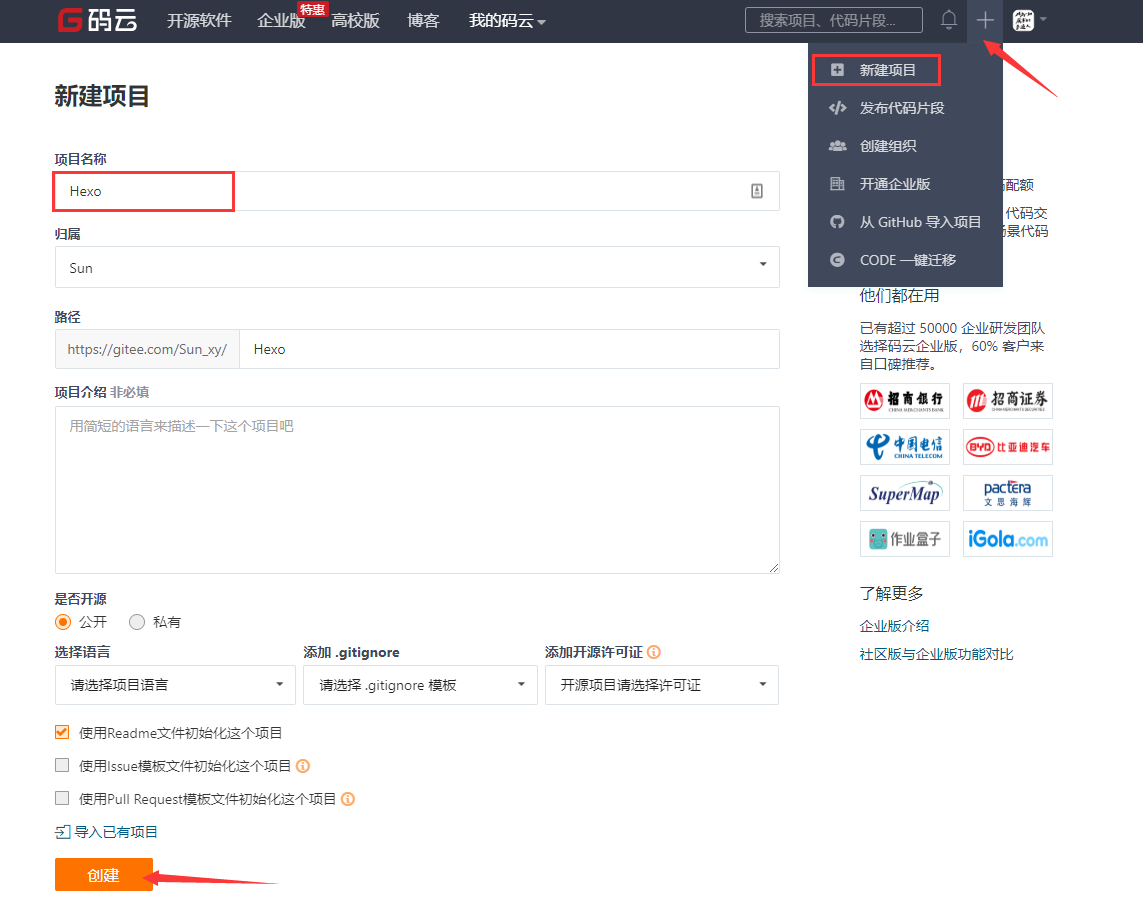This screenshot has height=908, width=1143.
Task: Open 博客 in the top navigation
Action: point(424,21)
